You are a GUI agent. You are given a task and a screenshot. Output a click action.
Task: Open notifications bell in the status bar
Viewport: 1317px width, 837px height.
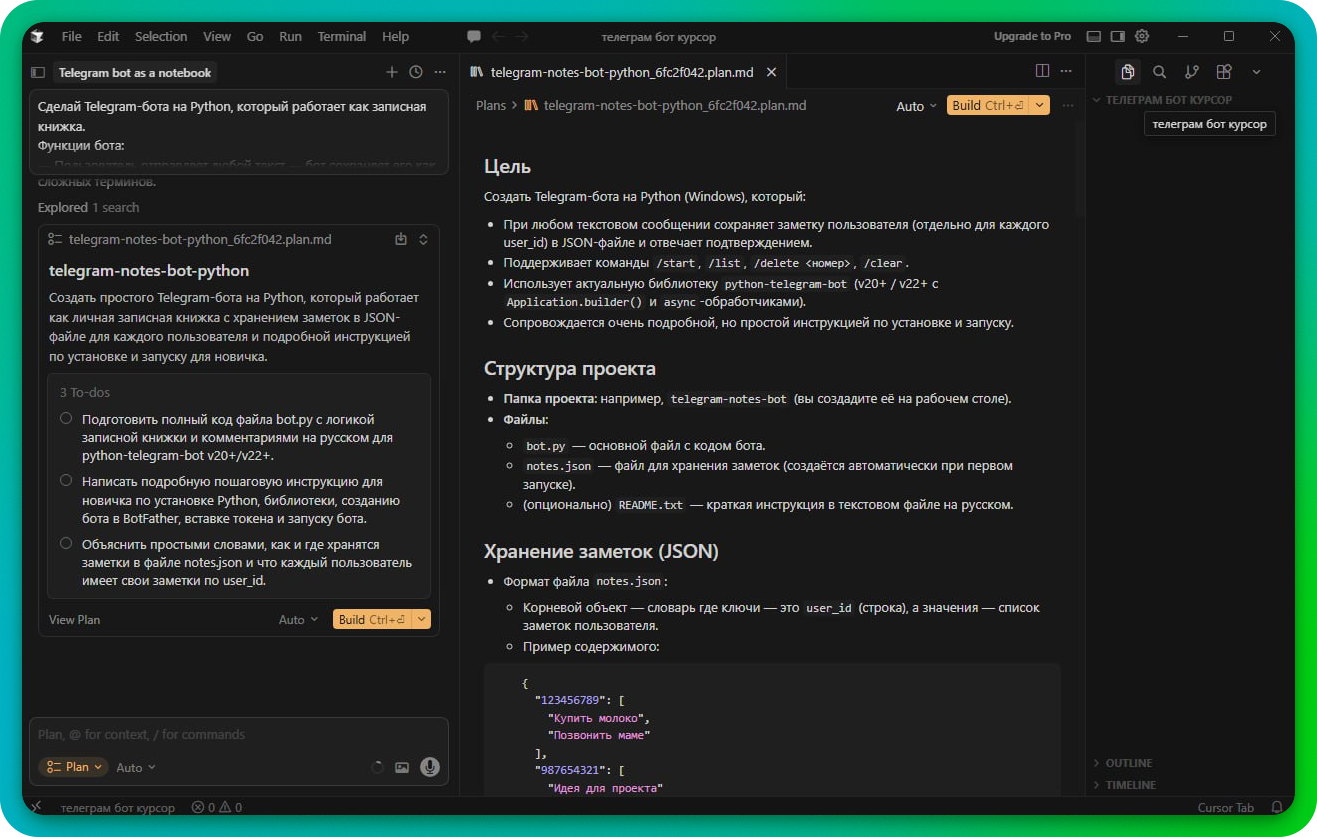[x=1277, y=807]
